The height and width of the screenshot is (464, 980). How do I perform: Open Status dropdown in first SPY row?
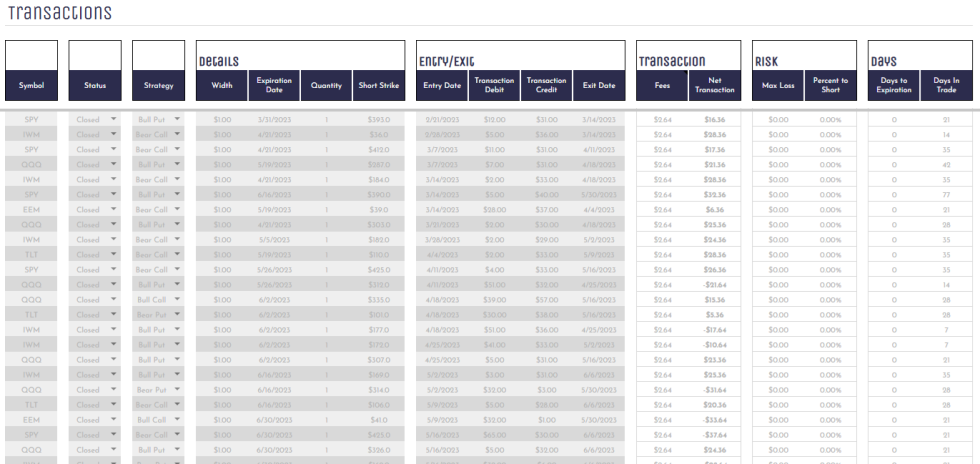(x=114, y=119)
